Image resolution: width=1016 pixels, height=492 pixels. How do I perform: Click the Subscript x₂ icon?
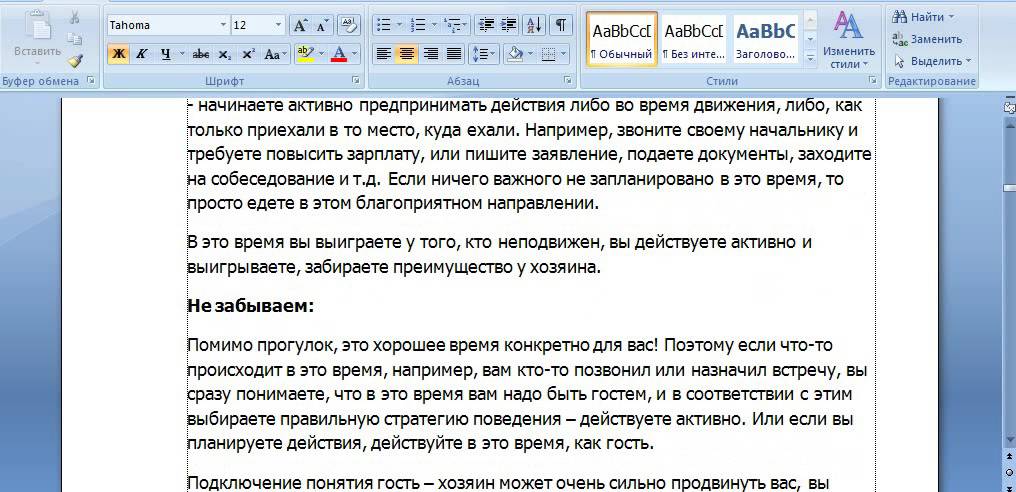(x=224, y=54)
